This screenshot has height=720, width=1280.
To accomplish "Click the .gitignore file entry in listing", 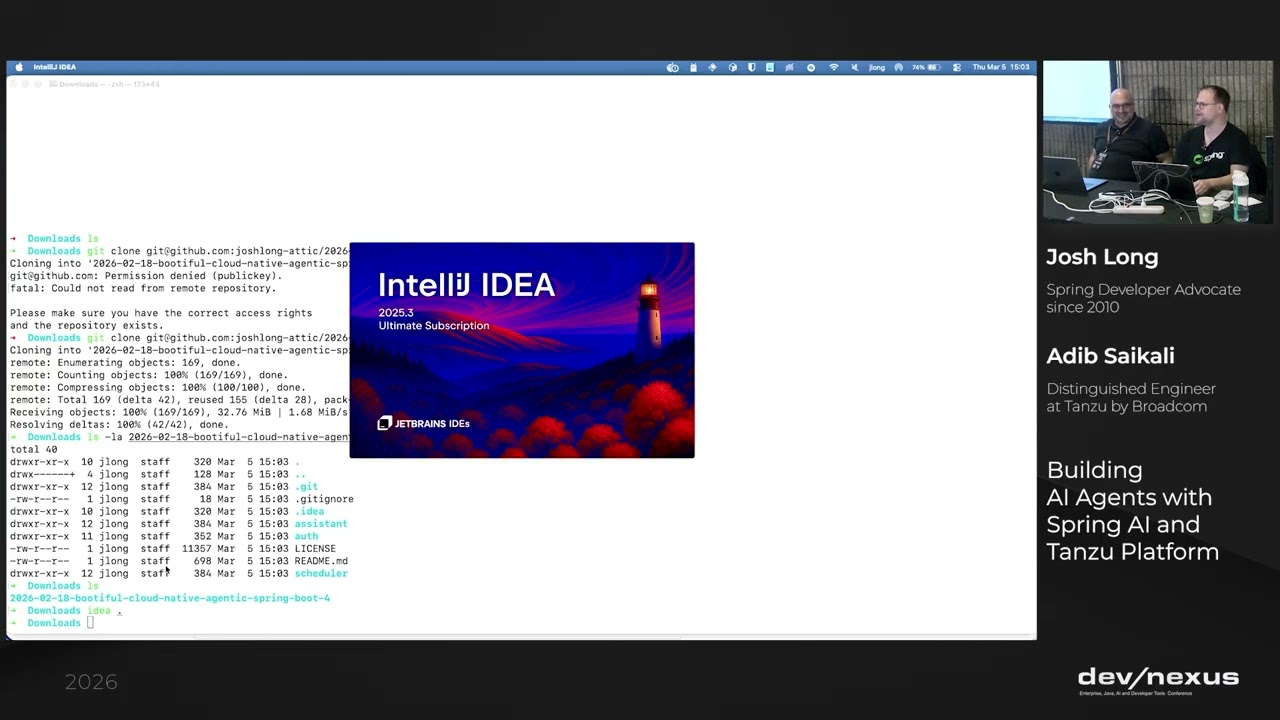I will click(x=324, y=499).
